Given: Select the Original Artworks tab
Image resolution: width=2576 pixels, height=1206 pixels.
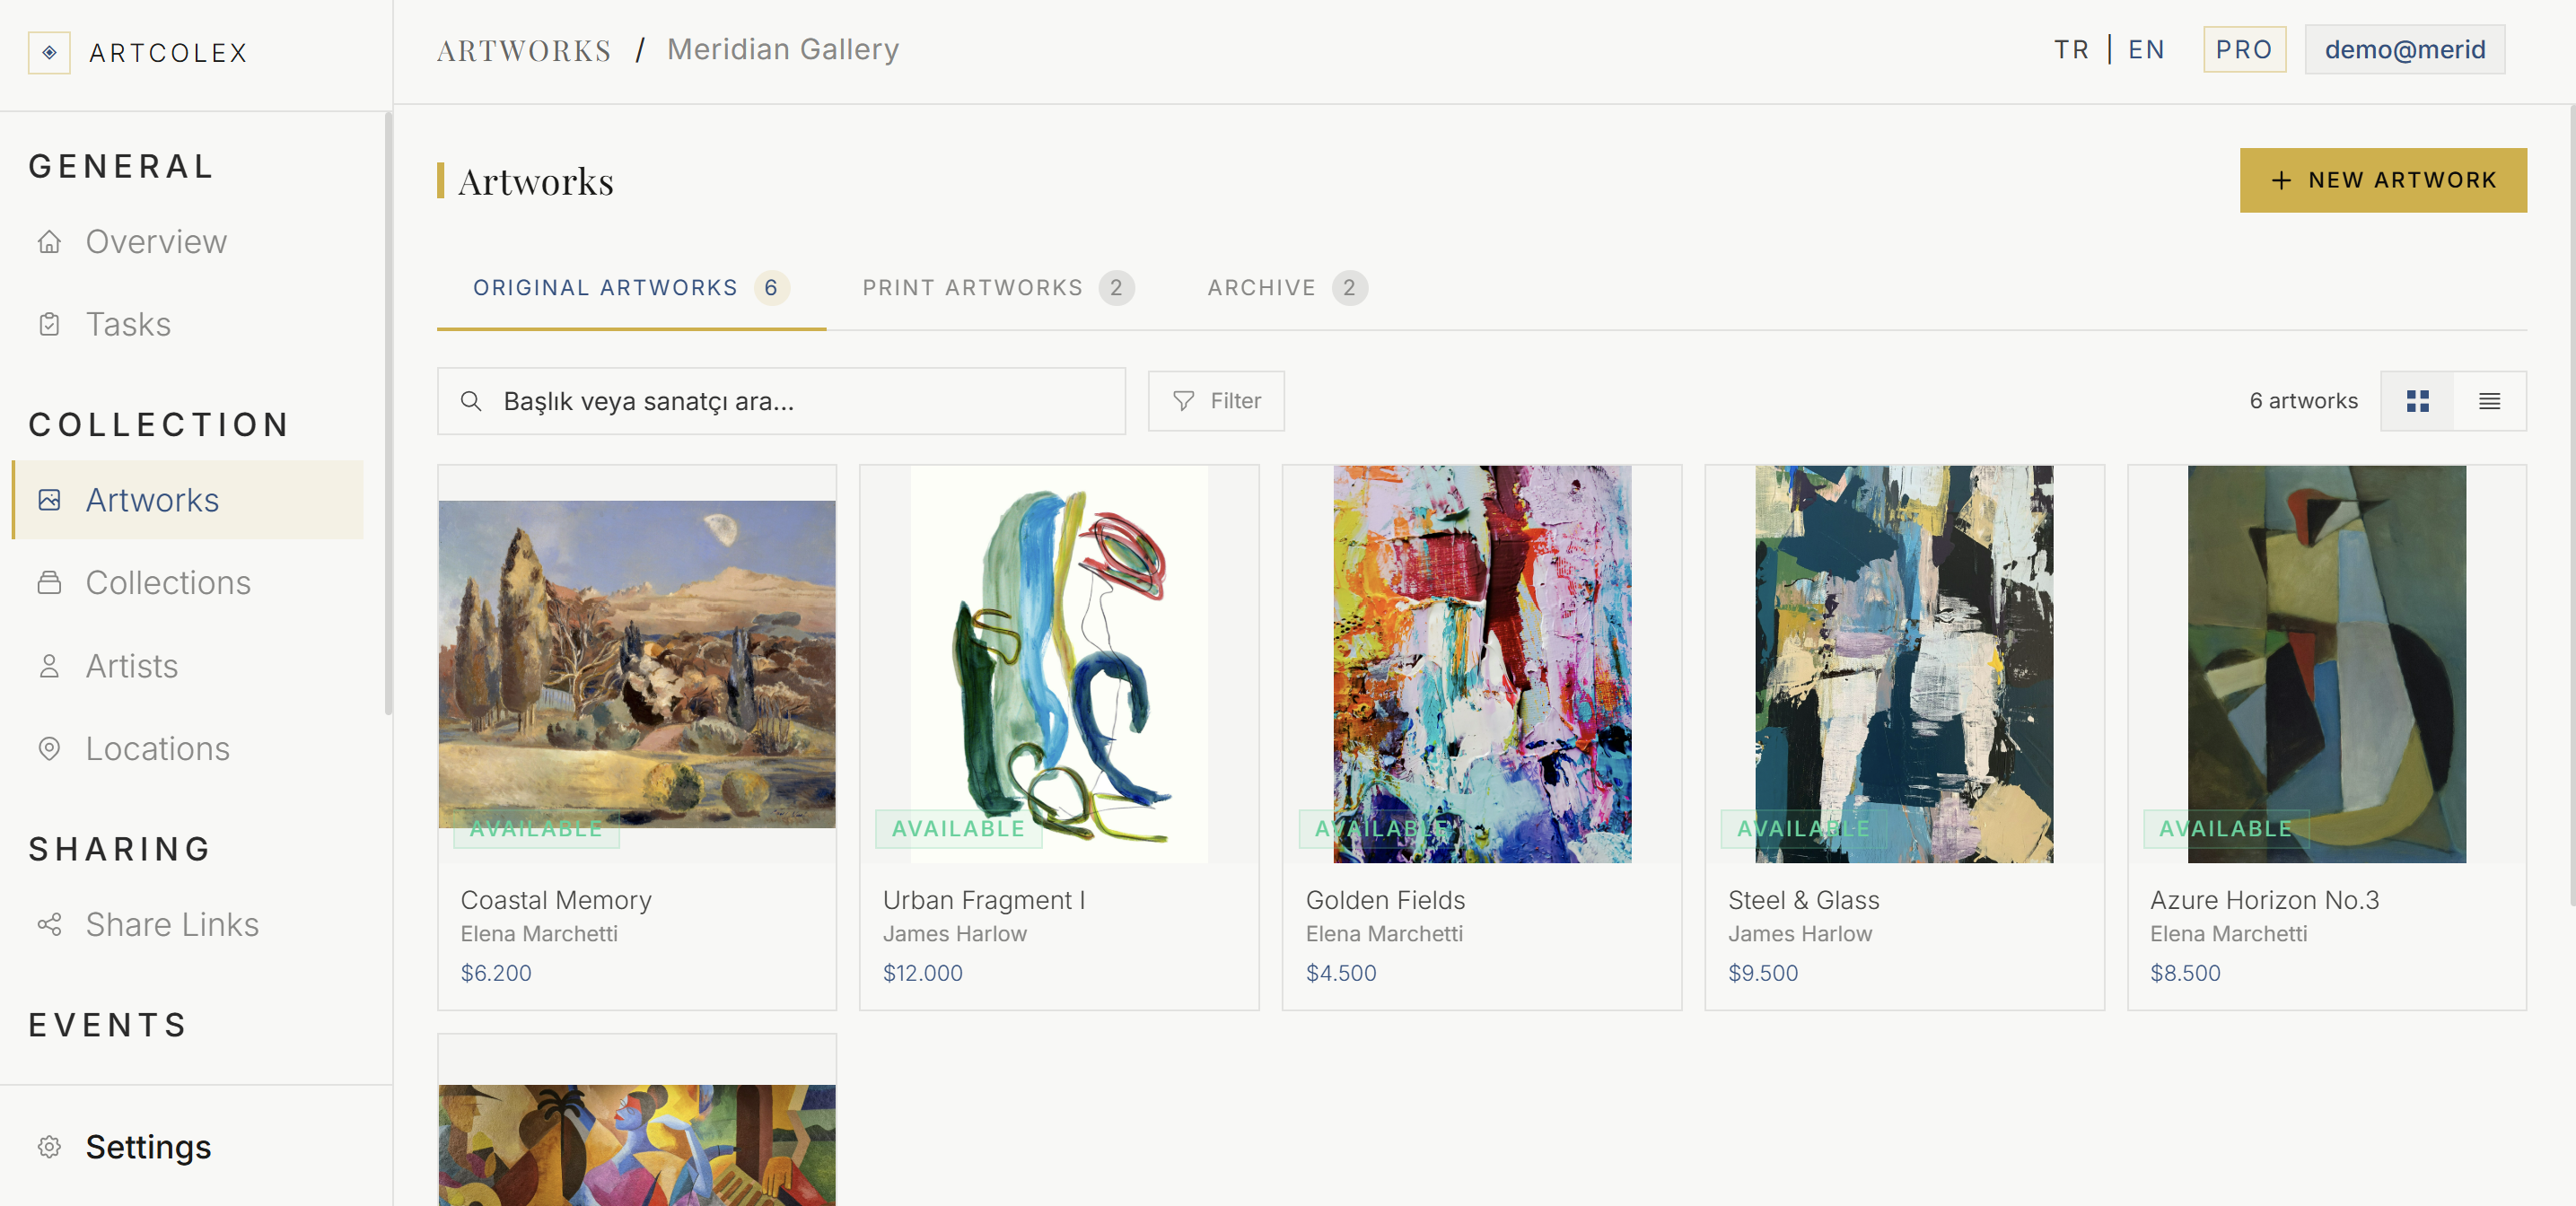Looking at the screenshot, I should (x=631, y=288).
